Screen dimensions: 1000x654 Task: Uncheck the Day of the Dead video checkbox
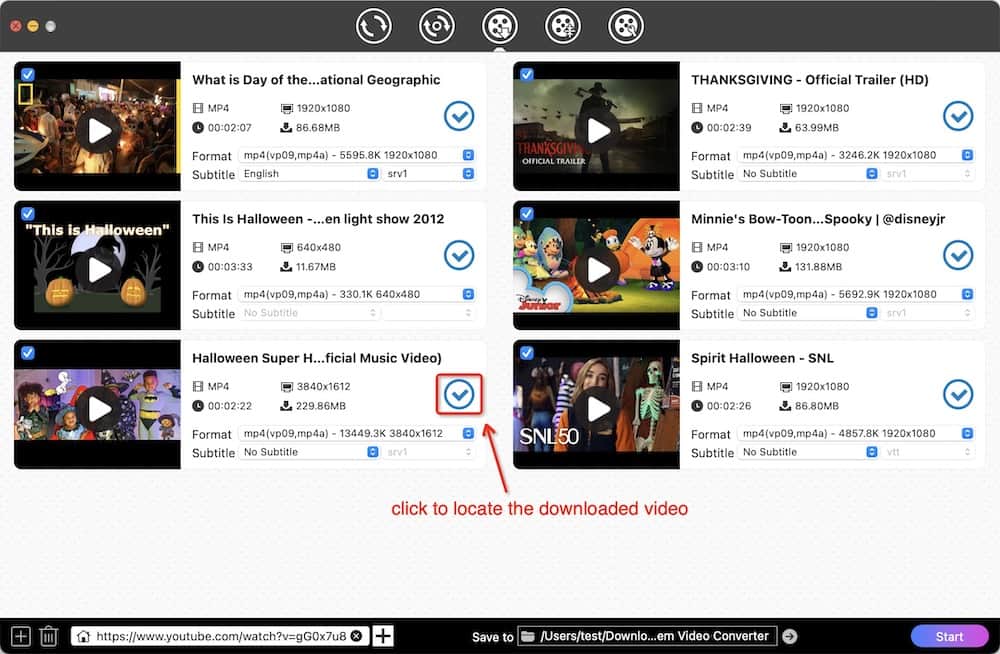(x=27, y=75)
